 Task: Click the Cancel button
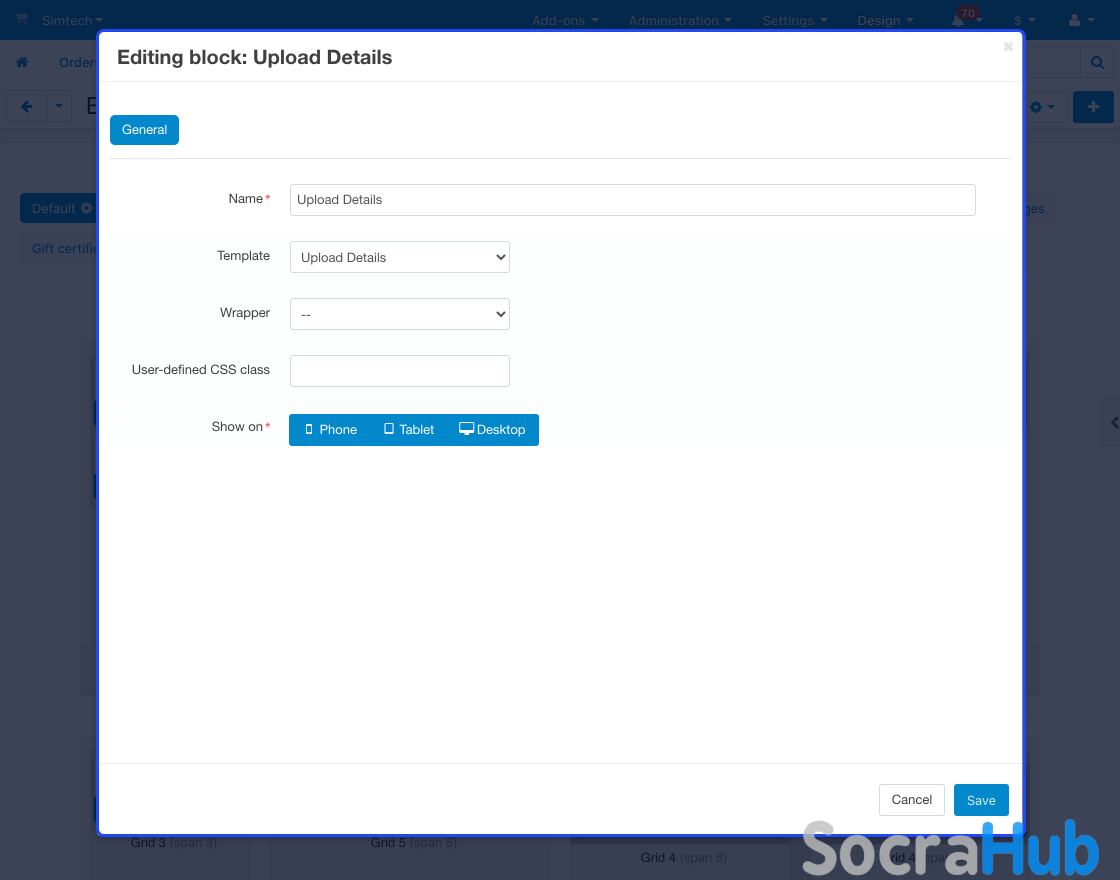[x=911, y=800]
